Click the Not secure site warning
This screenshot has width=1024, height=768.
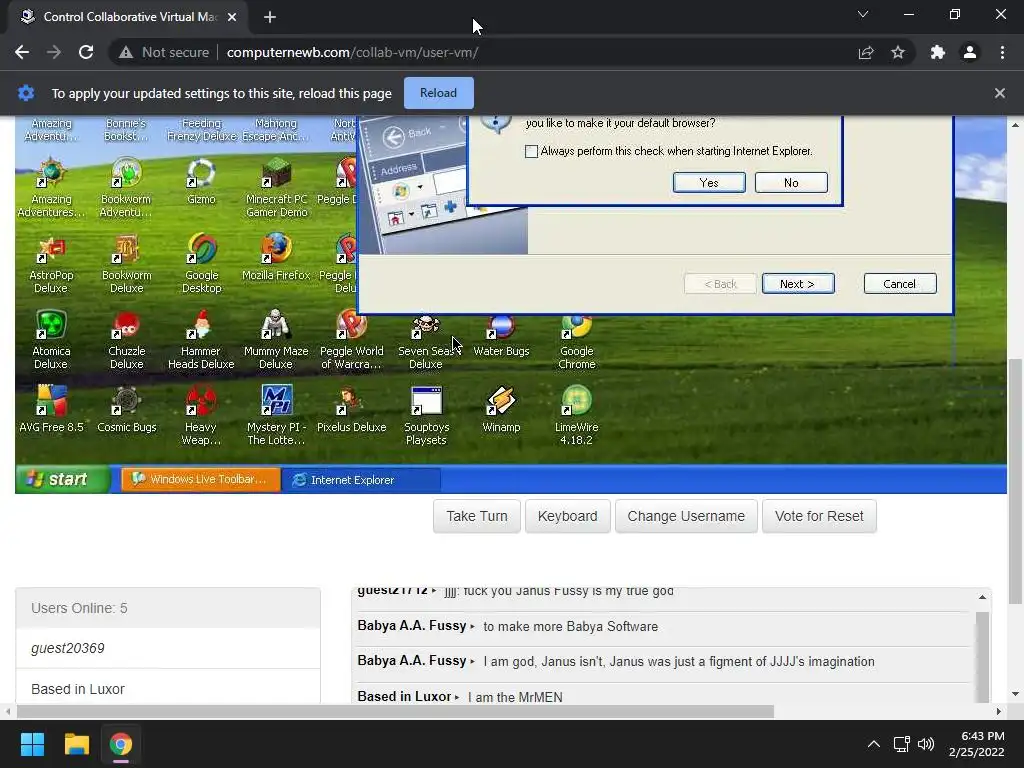[164, 52]
